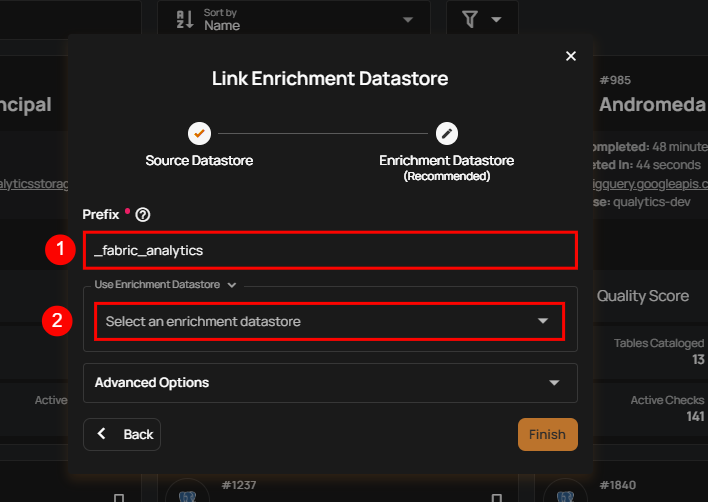Toggle the Use Enrichment Datastore chevron

[x=232, y=285]
